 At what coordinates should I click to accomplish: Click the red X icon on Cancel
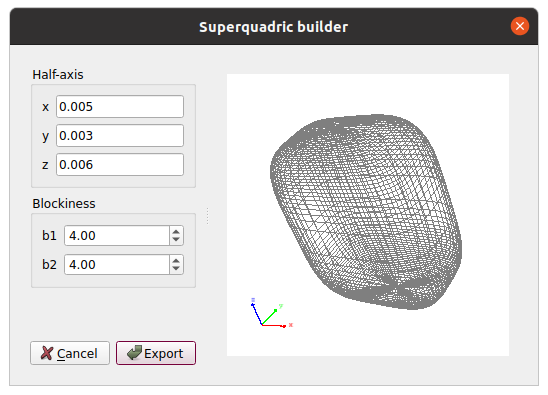47,353
